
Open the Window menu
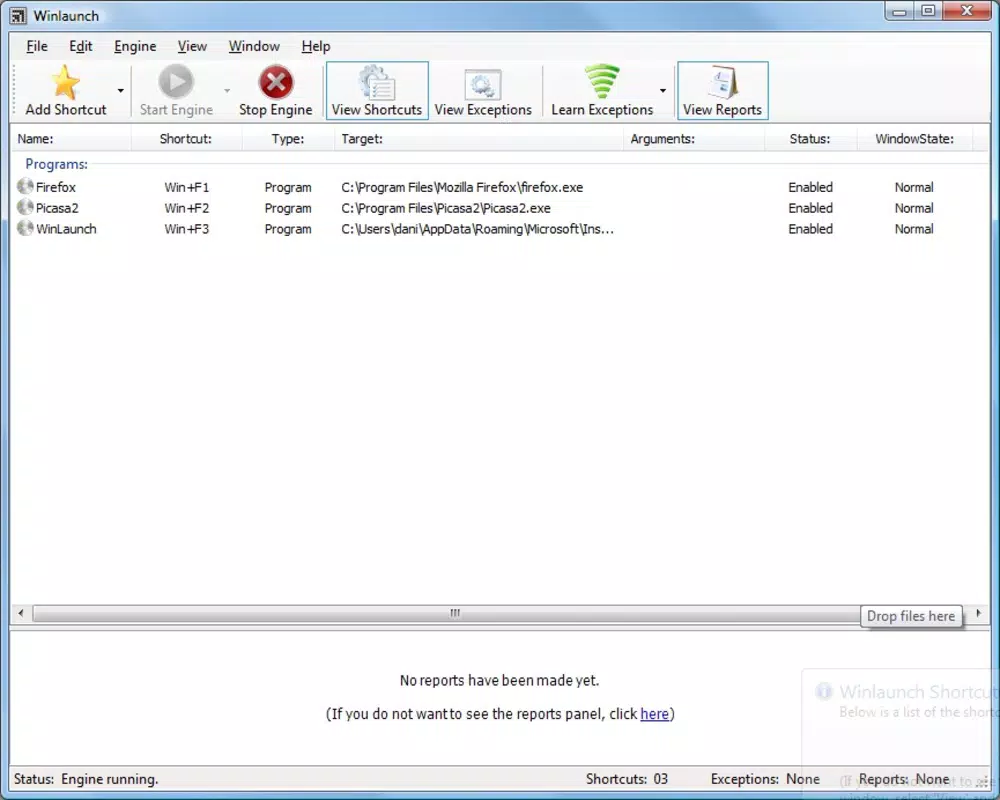(x=254, y=46)
